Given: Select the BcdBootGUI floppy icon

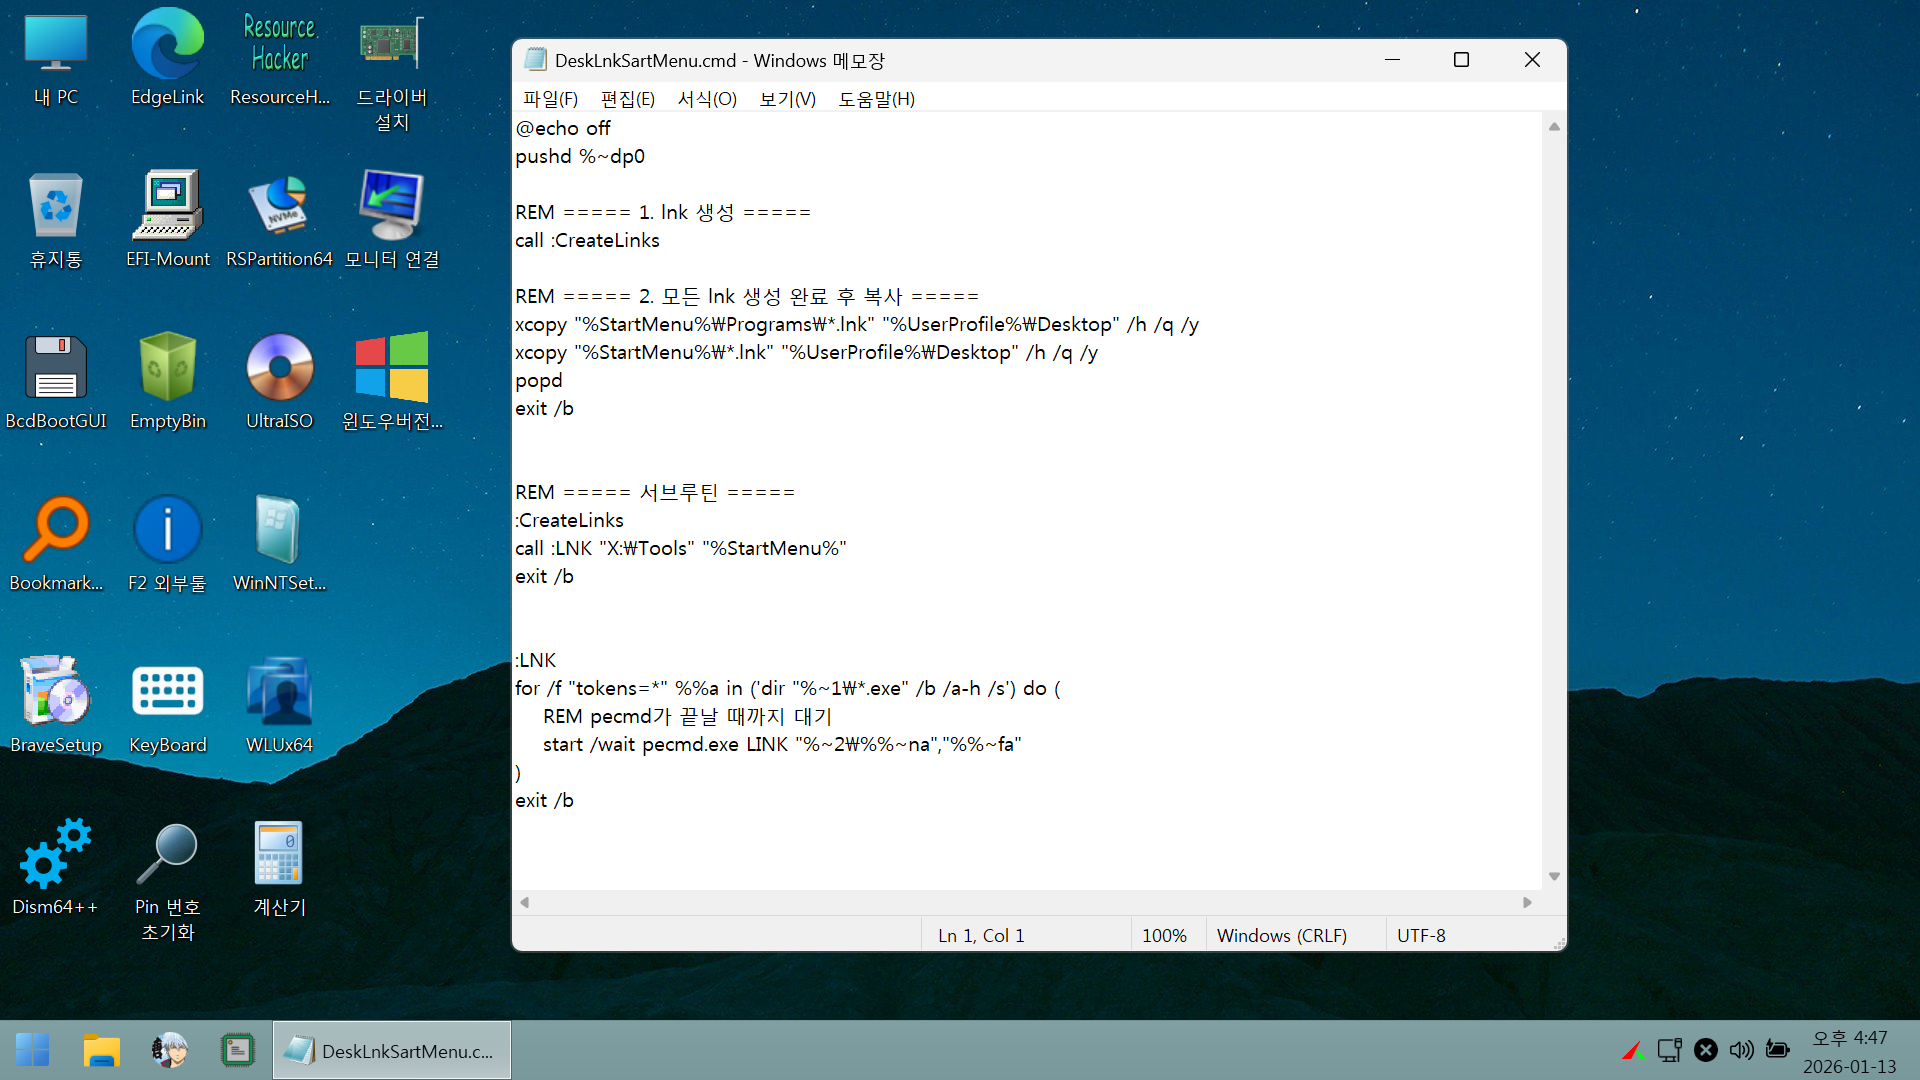Looking at the screenshot, I should click(x=56, y=369).
